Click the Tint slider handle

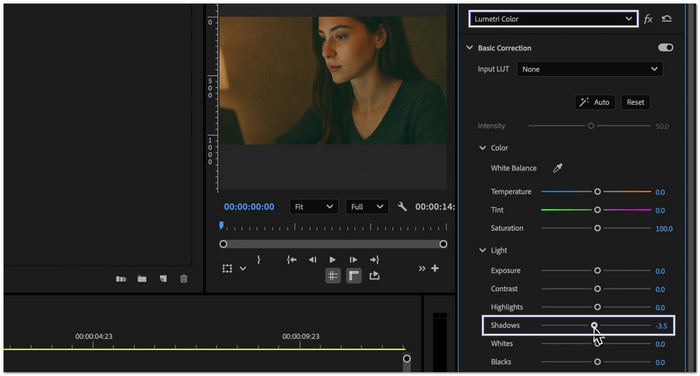pyautogui.click(x=597, y=210)
